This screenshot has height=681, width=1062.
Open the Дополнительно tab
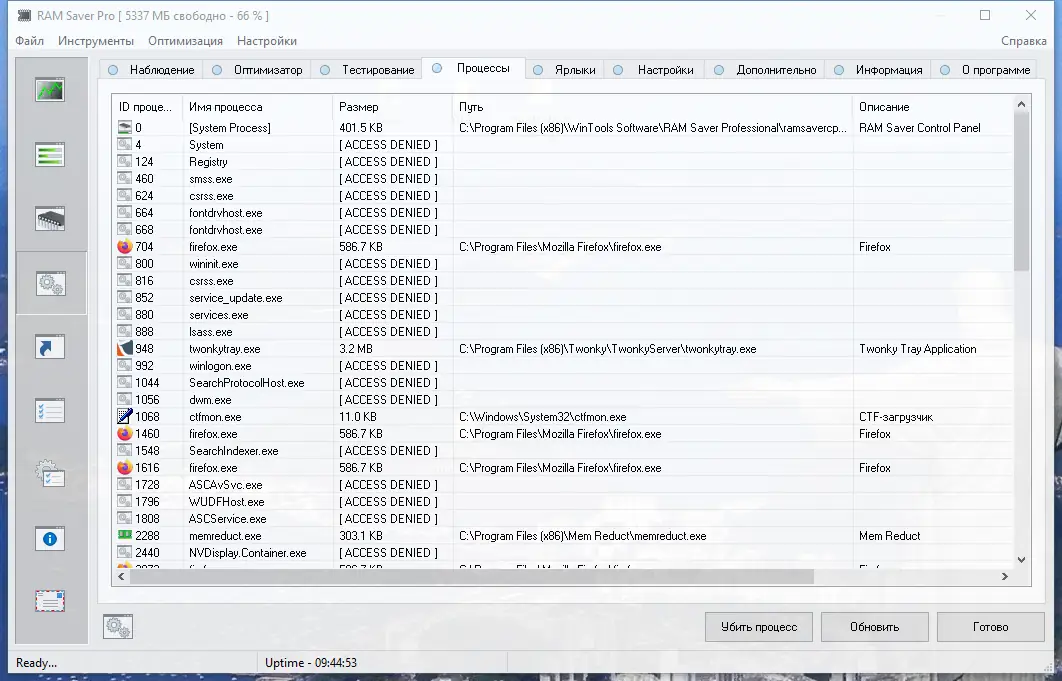(x=765, y=70)
